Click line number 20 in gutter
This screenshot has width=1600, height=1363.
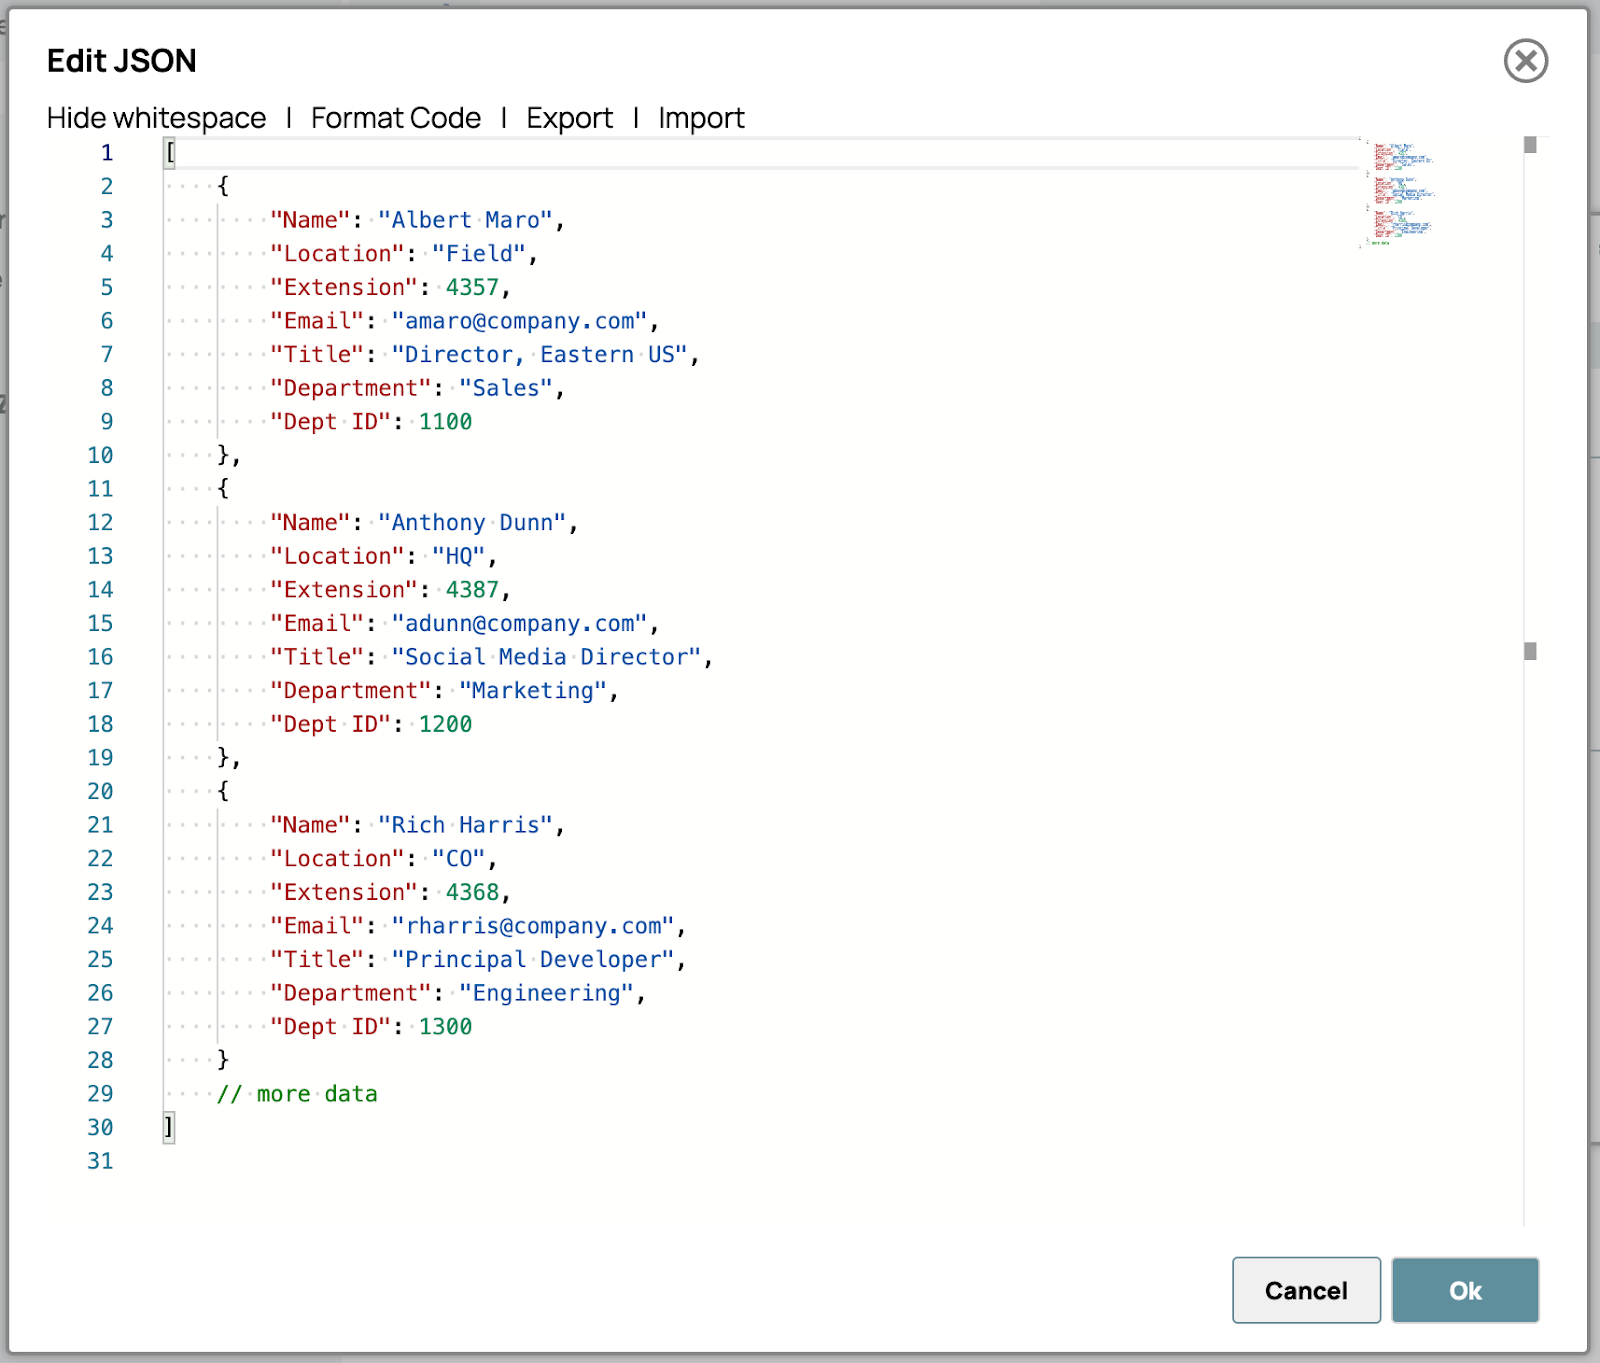pos(100,791)
